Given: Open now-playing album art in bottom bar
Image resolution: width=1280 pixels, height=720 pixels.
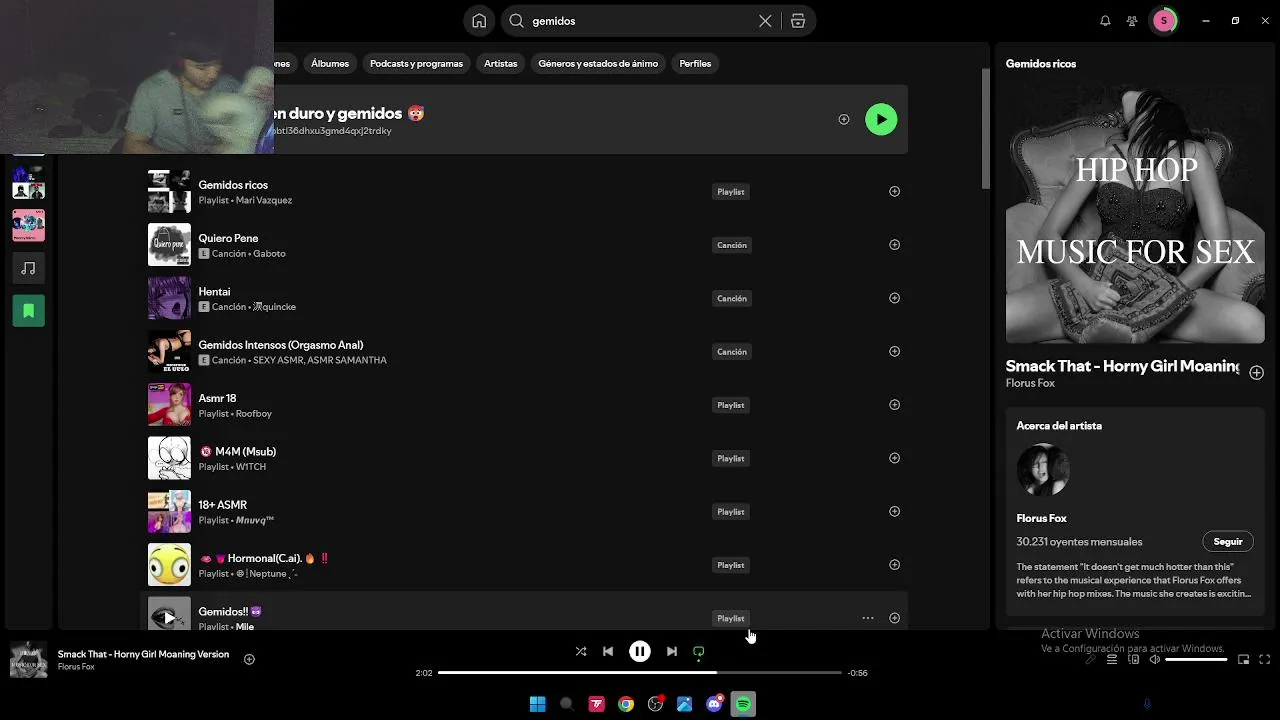Looking at the screenshot, I should (x=28, y=660).
